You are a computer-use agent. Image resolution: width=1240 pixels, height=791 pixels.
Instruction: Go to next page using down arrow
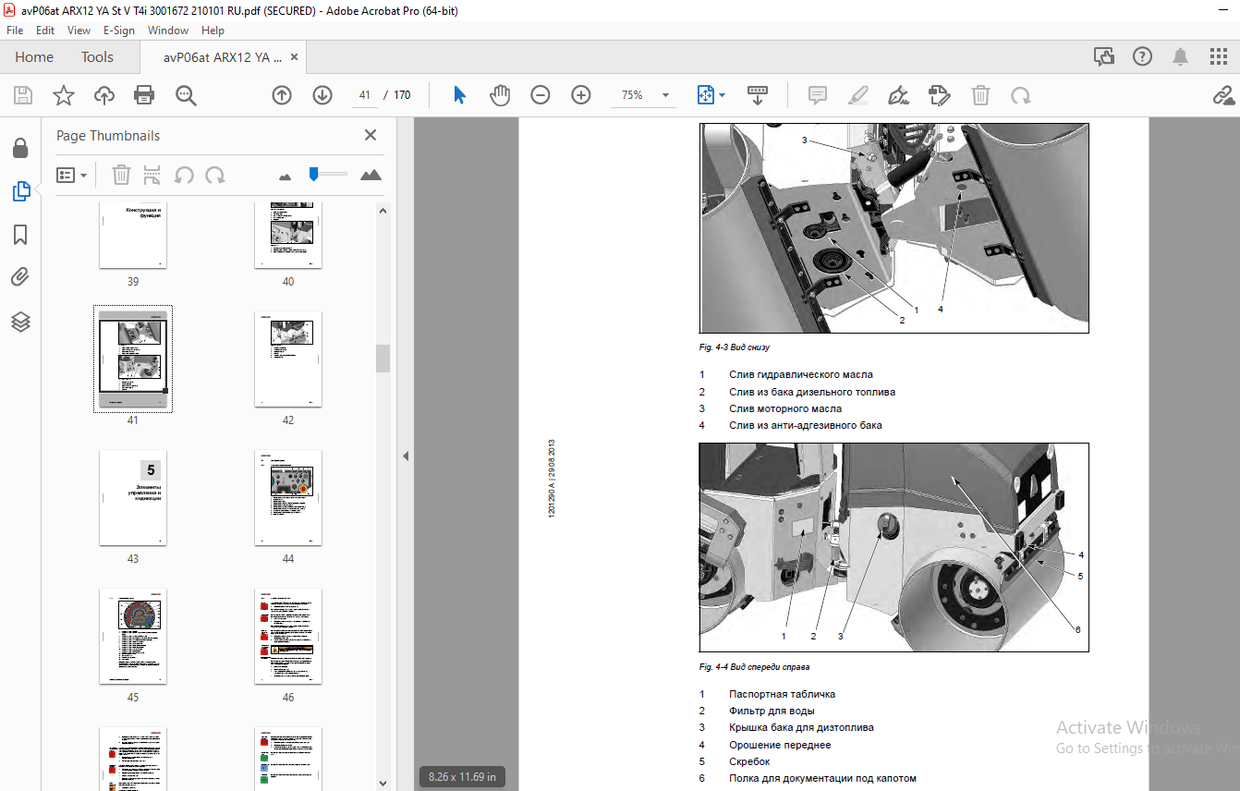click(322, 95)
